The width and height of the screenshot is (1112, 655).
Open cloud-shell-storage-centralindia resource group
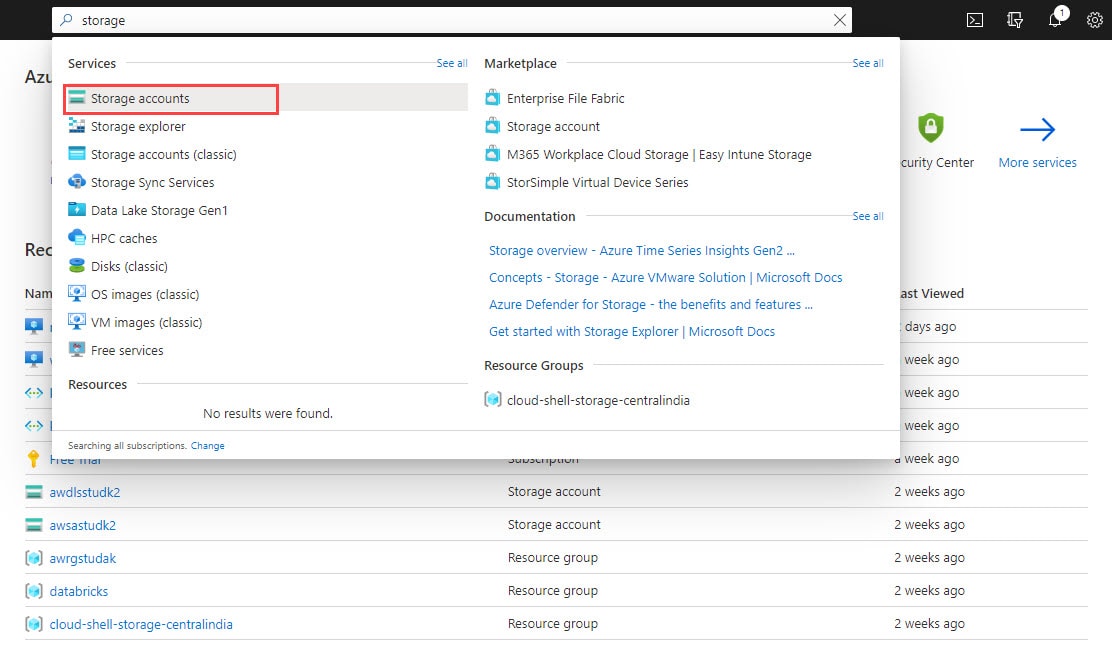597,398
